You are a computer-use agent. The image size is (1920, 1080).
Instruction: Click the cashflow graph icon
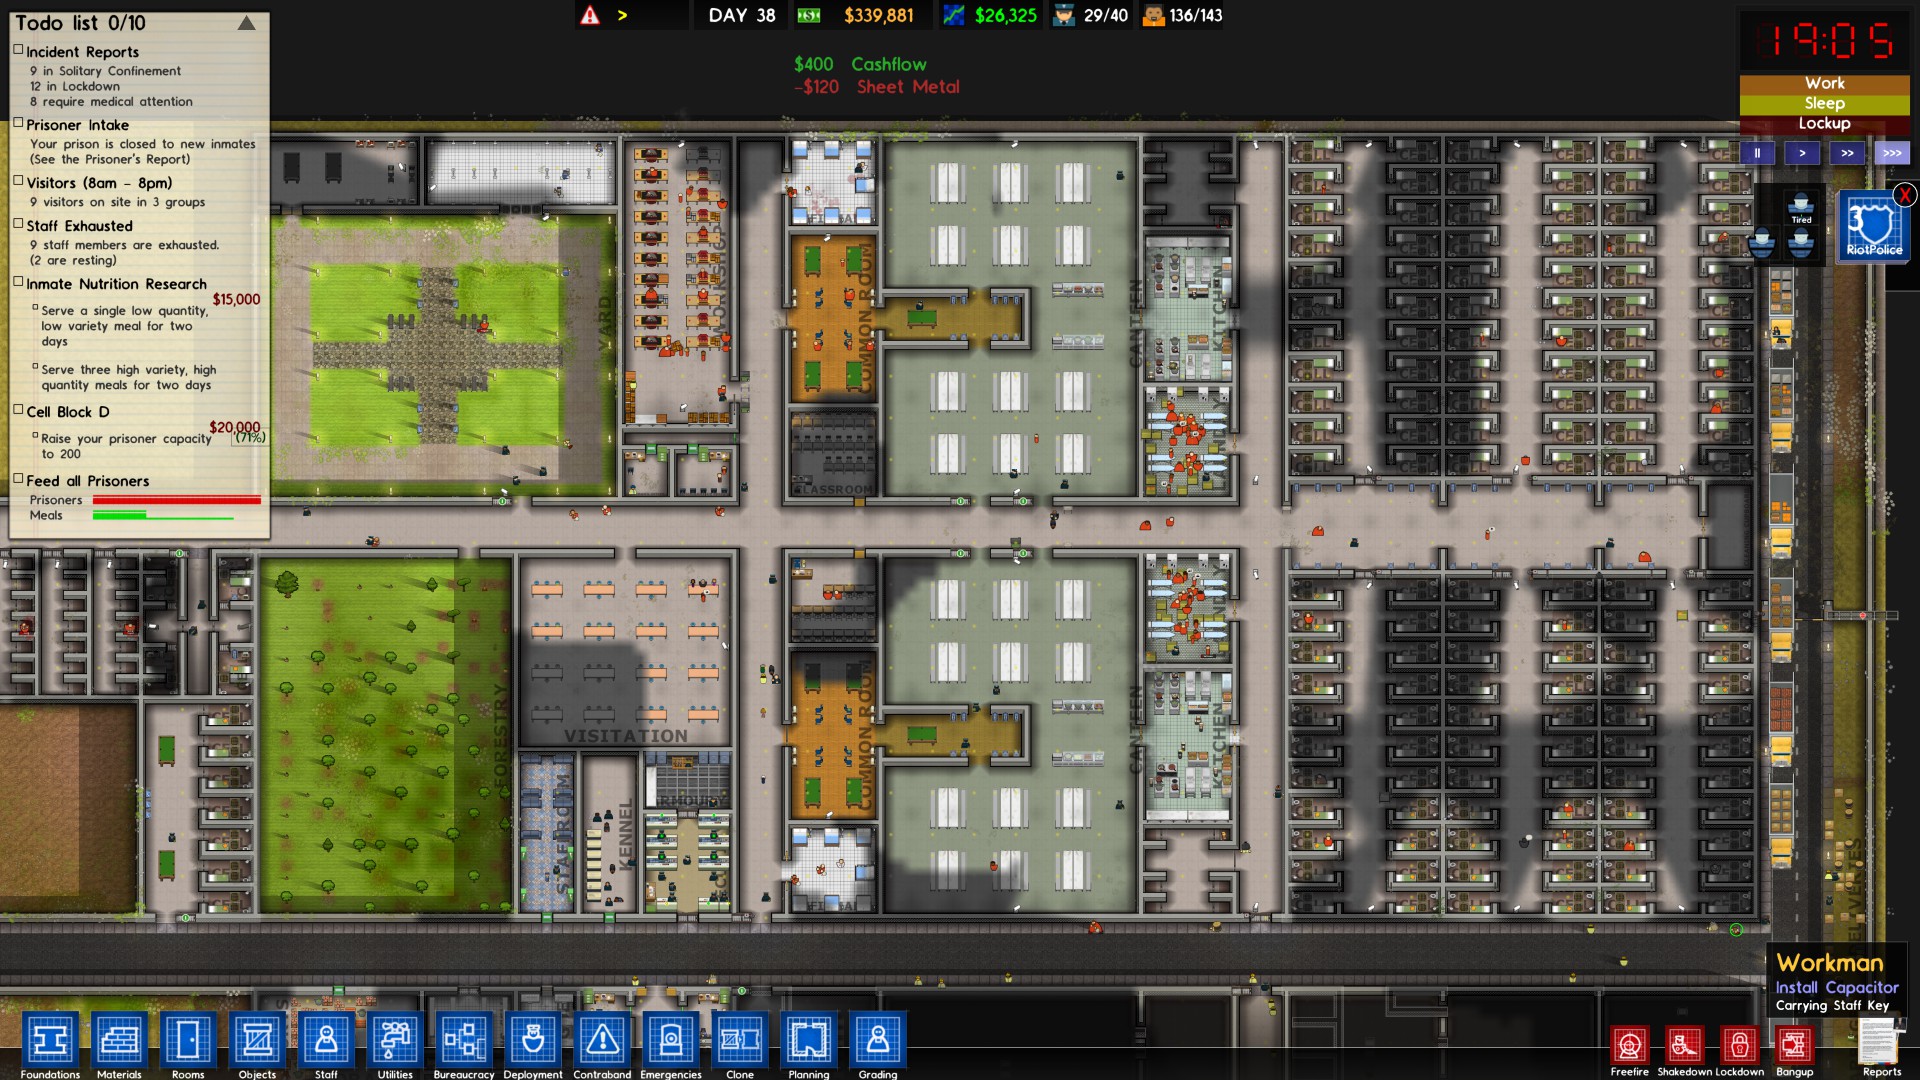pyautogui.click(x=954, y=15)
